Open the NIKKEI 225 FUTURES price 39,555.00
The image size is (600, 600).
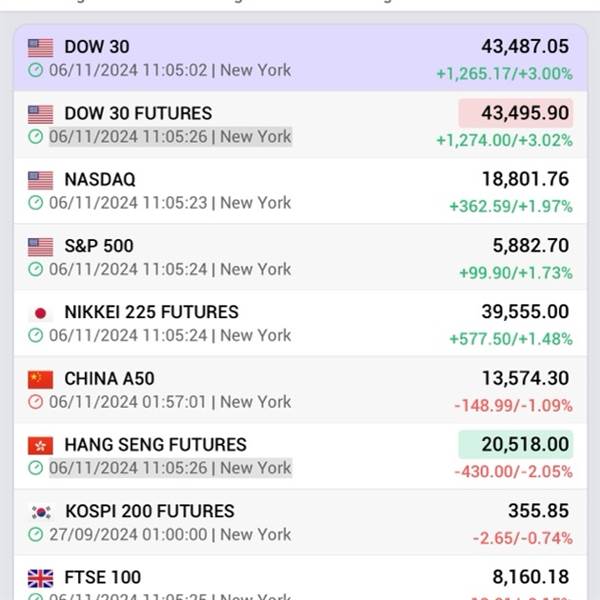(525, 312)
